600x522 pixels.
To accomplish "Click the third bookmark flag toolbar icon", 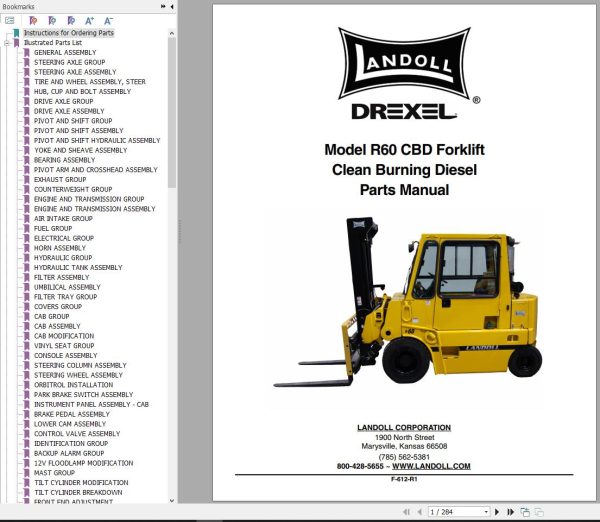I will point(71,21).
